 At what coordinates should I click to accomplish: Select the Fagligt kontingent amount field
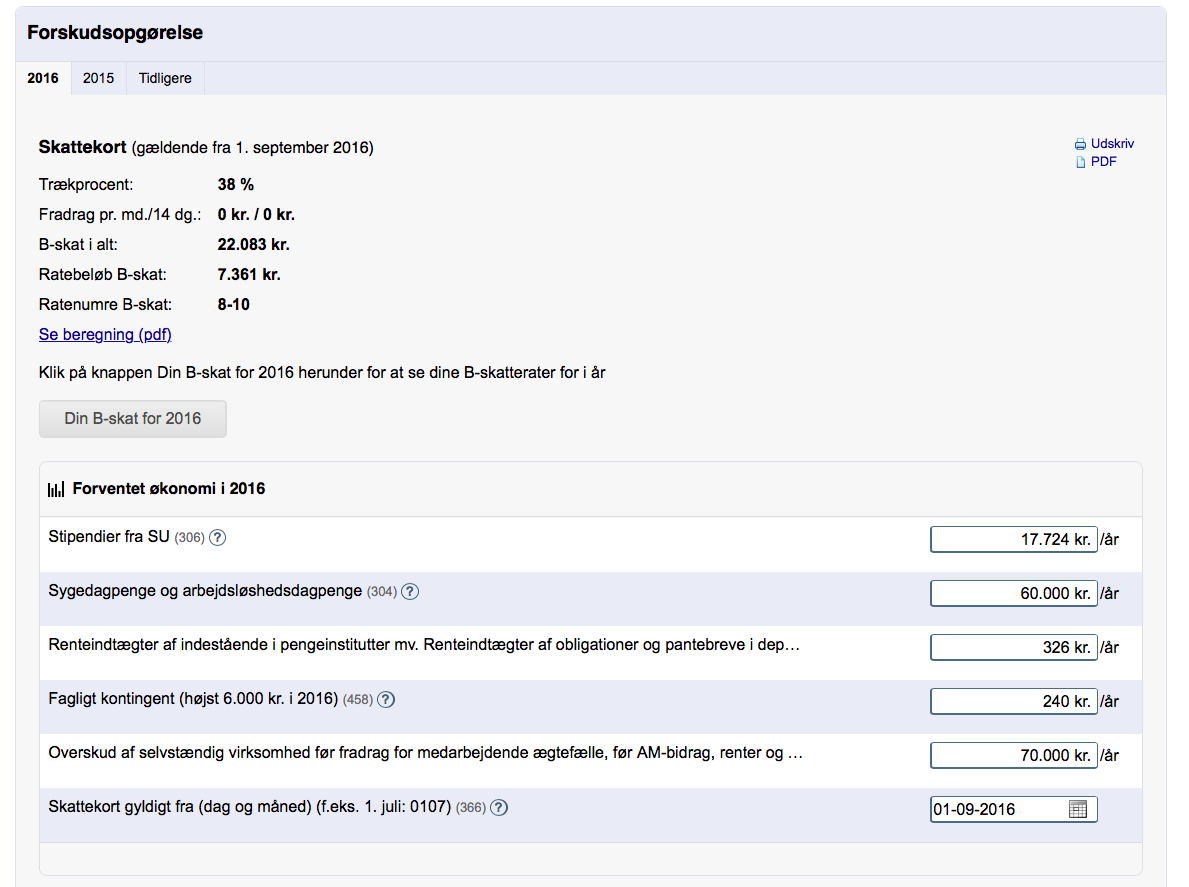pyautogui.click(x=1013, y=701)
